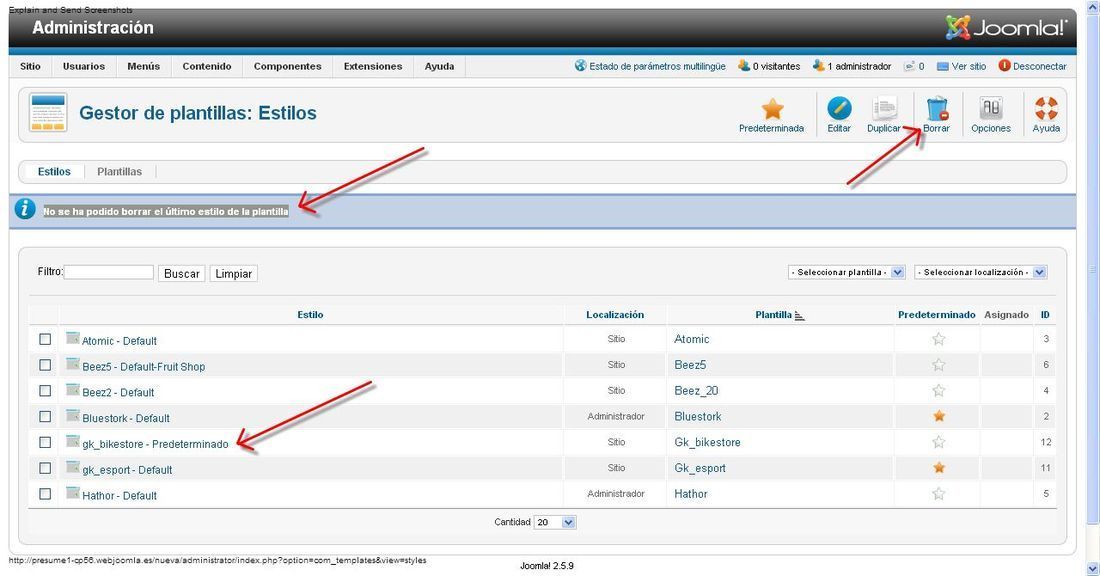This screenshot has height=576, width=1100.
Task: Open the Seleccionar localización dropdown
Action: 981,272
